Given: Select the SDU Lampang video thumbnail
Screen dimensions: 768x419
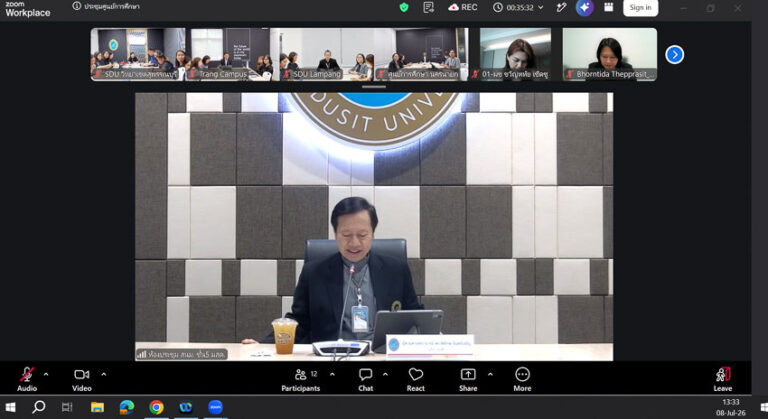Looking at the screenshot, I should [x=326, y=54].
